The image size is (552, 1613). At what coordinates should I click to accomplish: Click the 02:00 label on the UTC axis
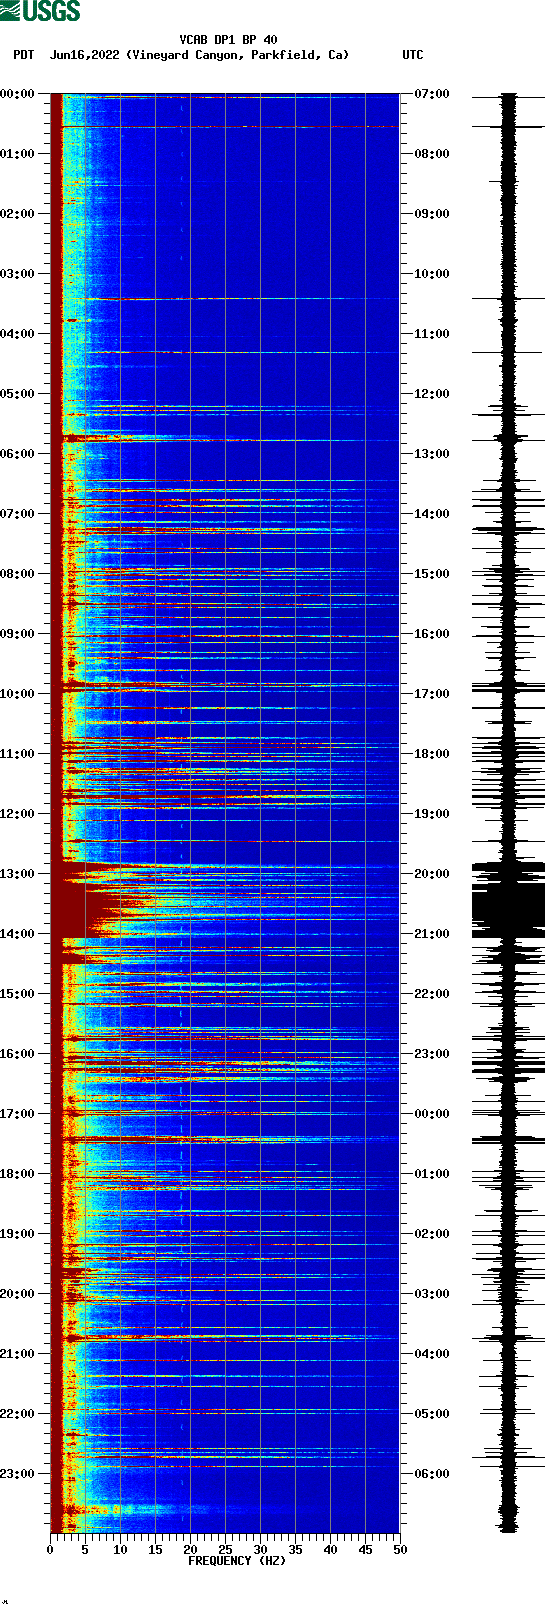click(x=432, y=1234)
